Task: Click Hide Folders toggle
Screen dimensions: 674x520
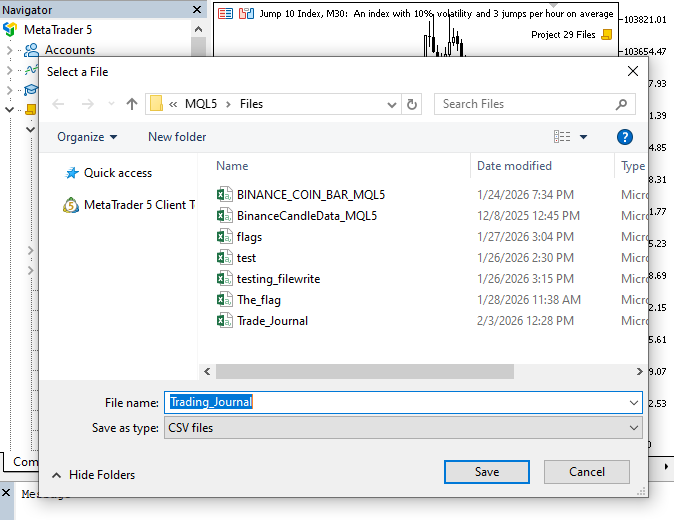Action: 93,475
